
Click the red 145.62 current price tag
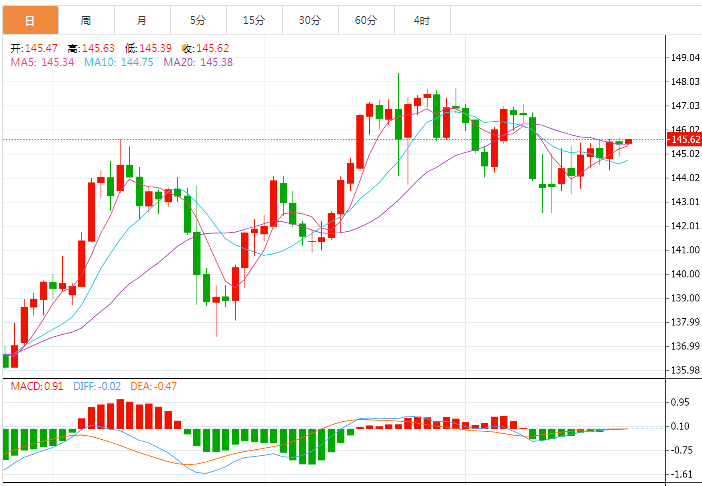pyautogui.click(x=684, y=139)
